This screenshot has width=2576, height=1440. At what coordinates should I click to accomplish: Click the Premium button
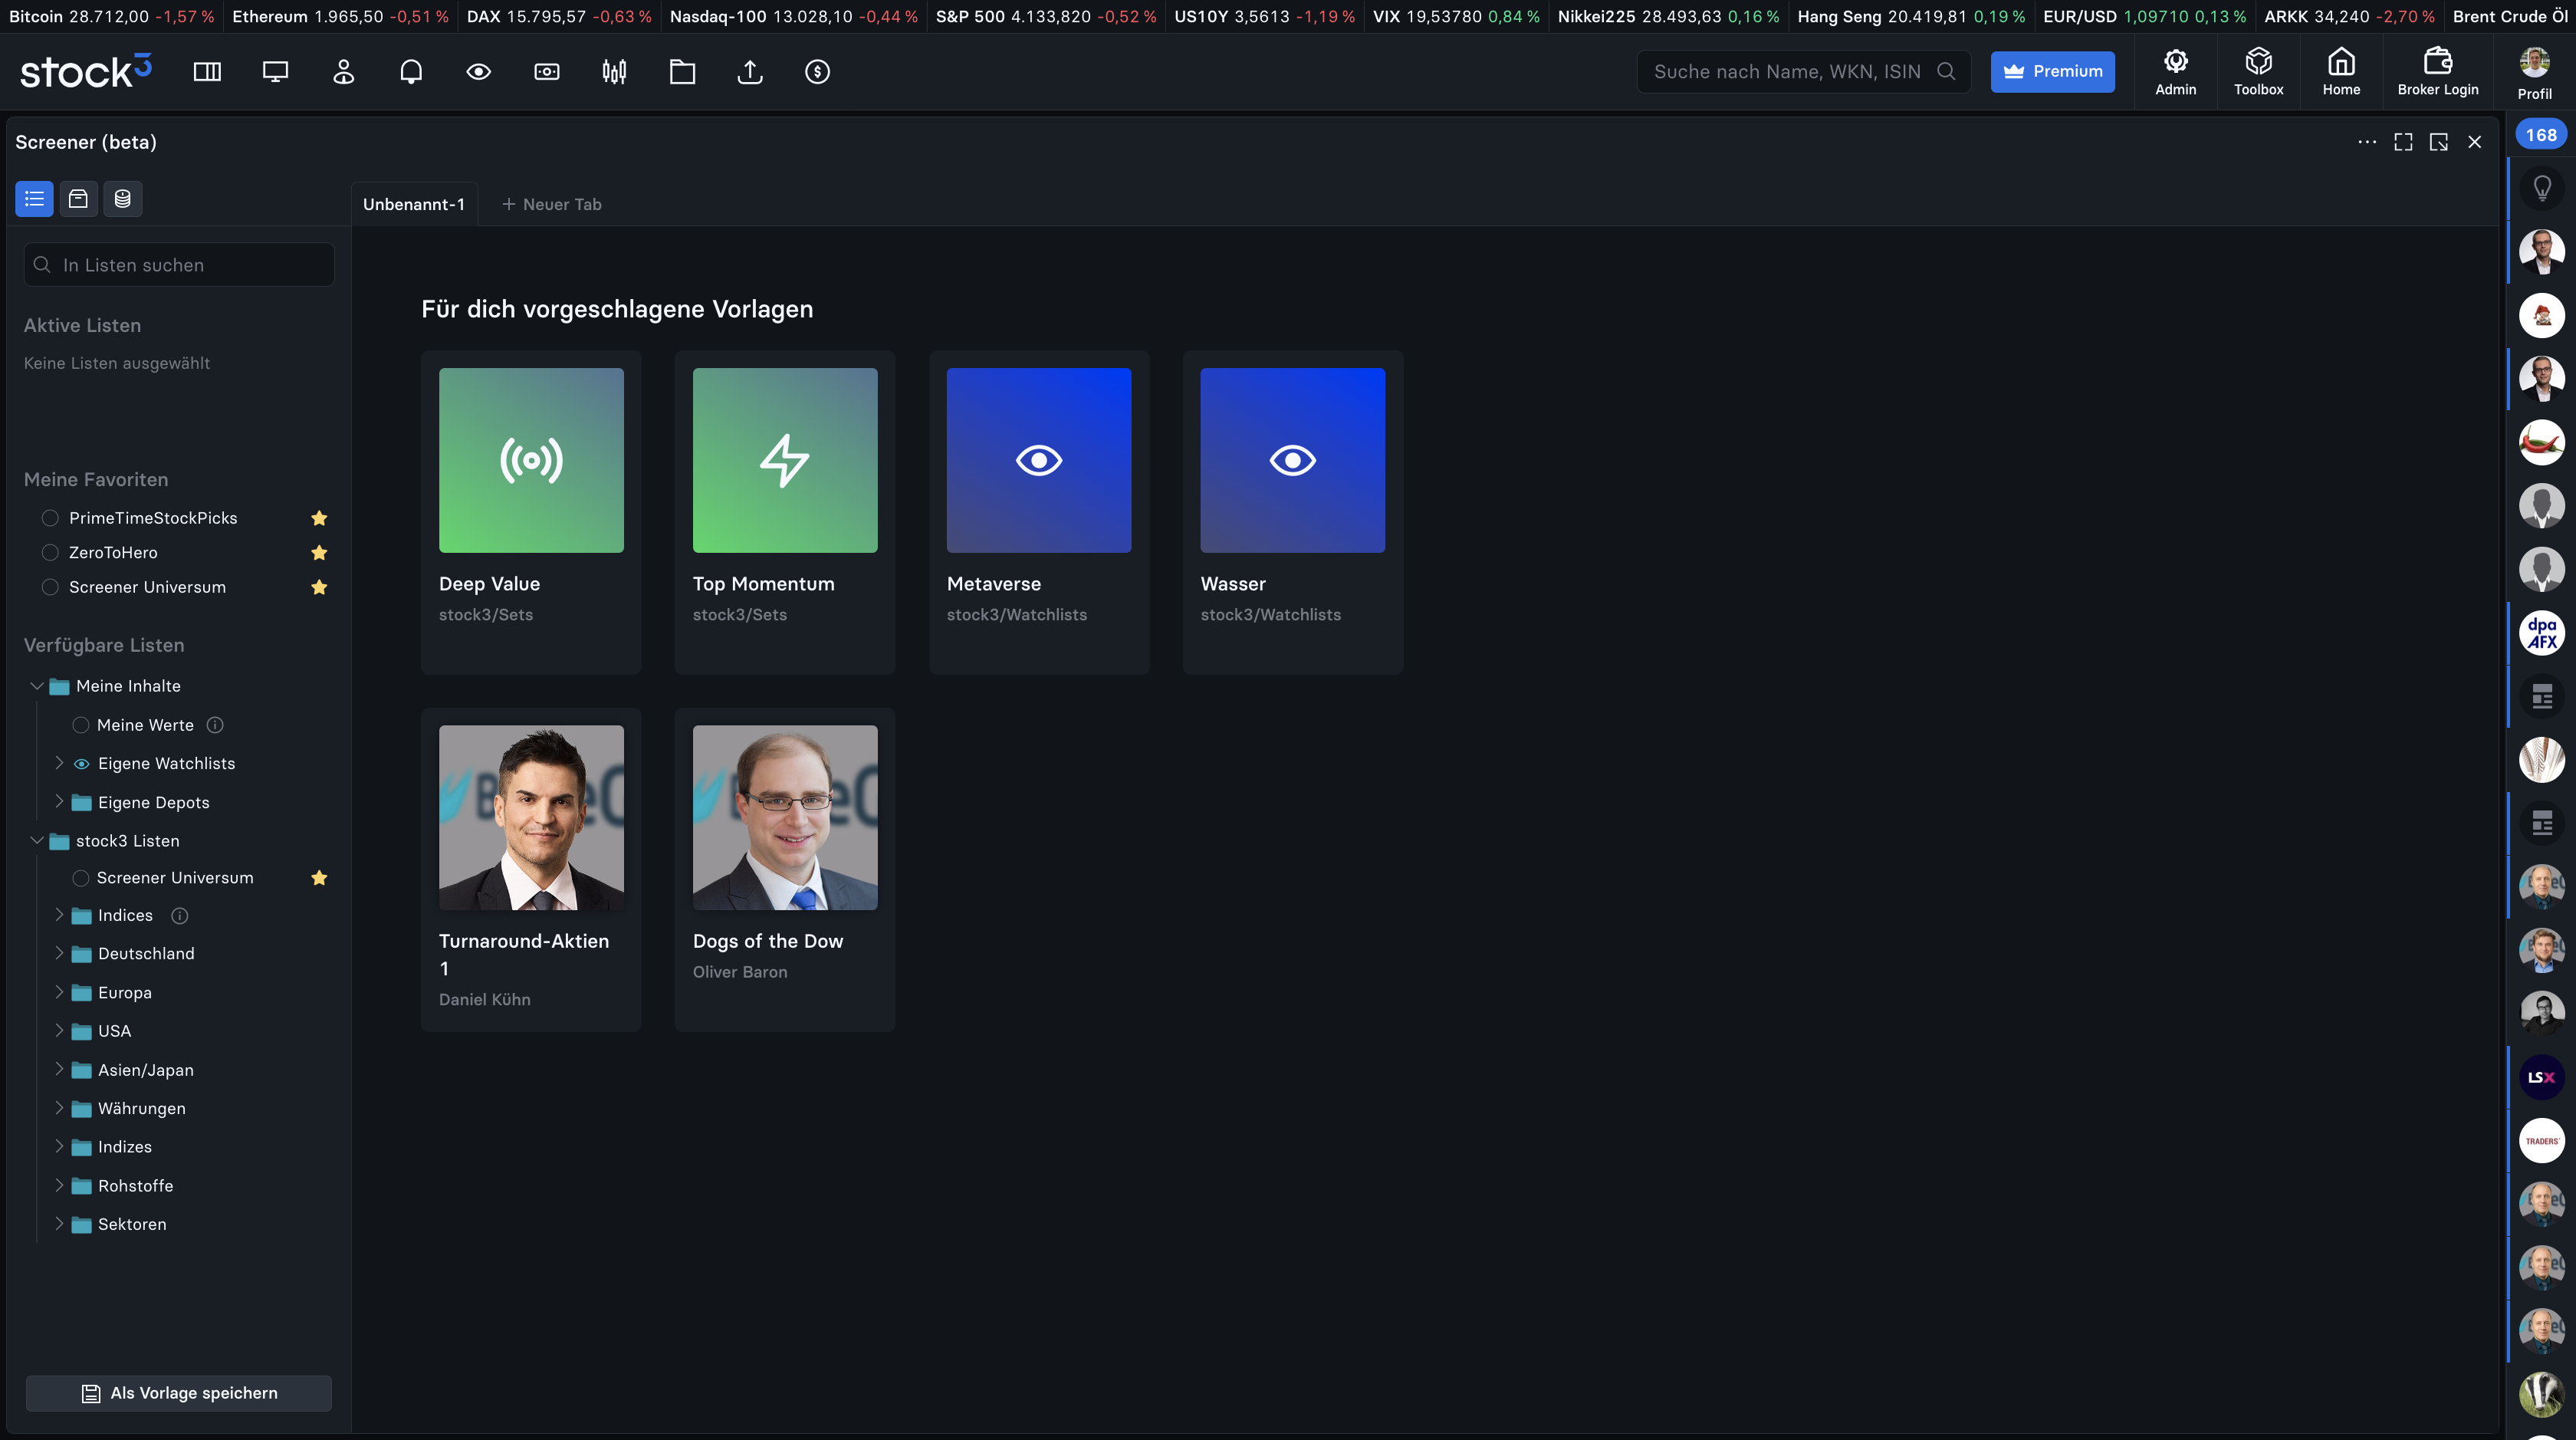[x=2052, y=72]
